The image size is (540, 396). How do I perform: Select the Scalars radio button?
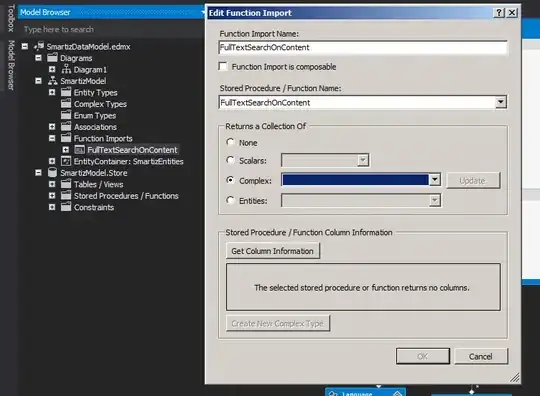pos(230,160)
